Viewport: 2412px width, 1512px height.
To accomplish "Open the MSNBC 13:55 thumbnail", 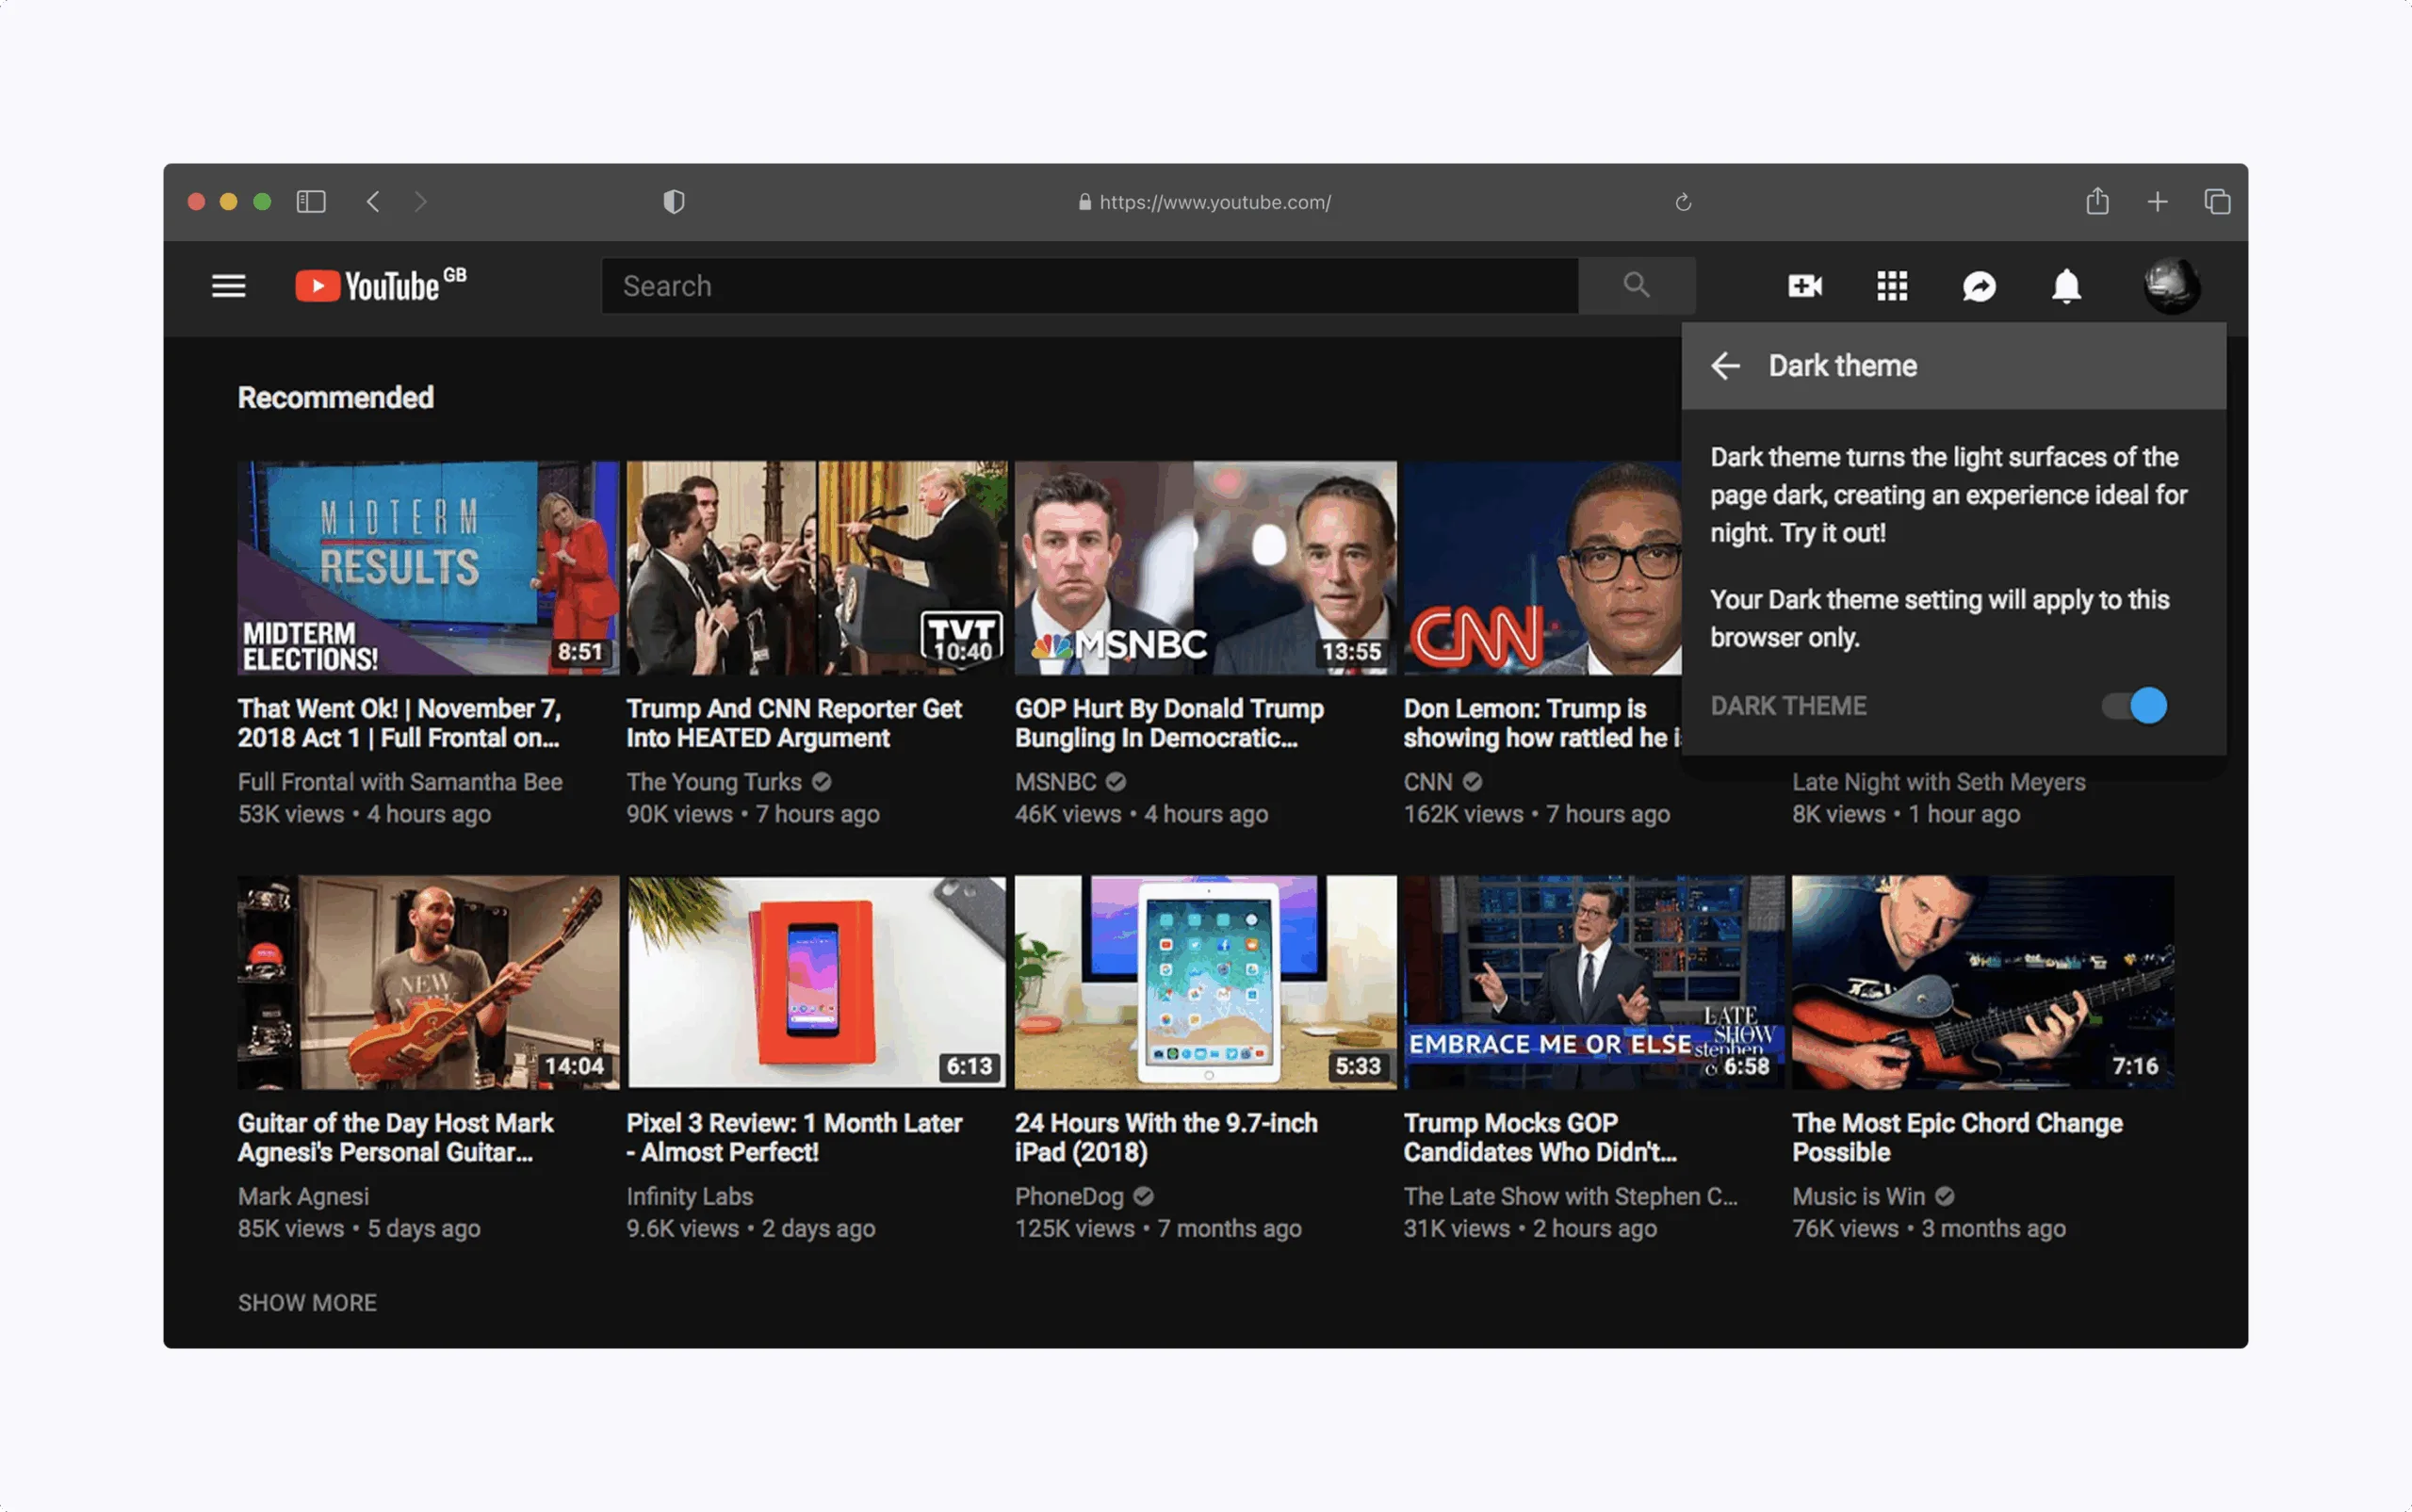I will pyautogui.click(x=1205, y=568).
